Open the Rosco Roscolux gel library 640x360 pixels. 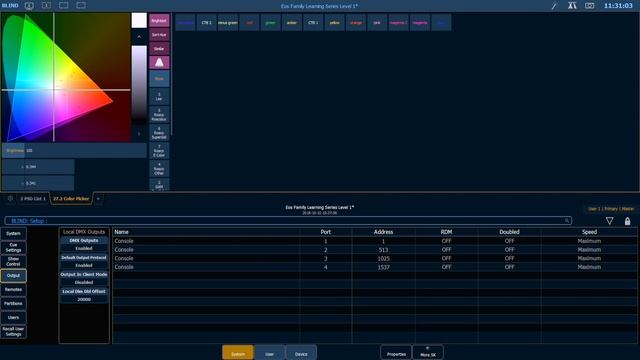coord(159,115)
